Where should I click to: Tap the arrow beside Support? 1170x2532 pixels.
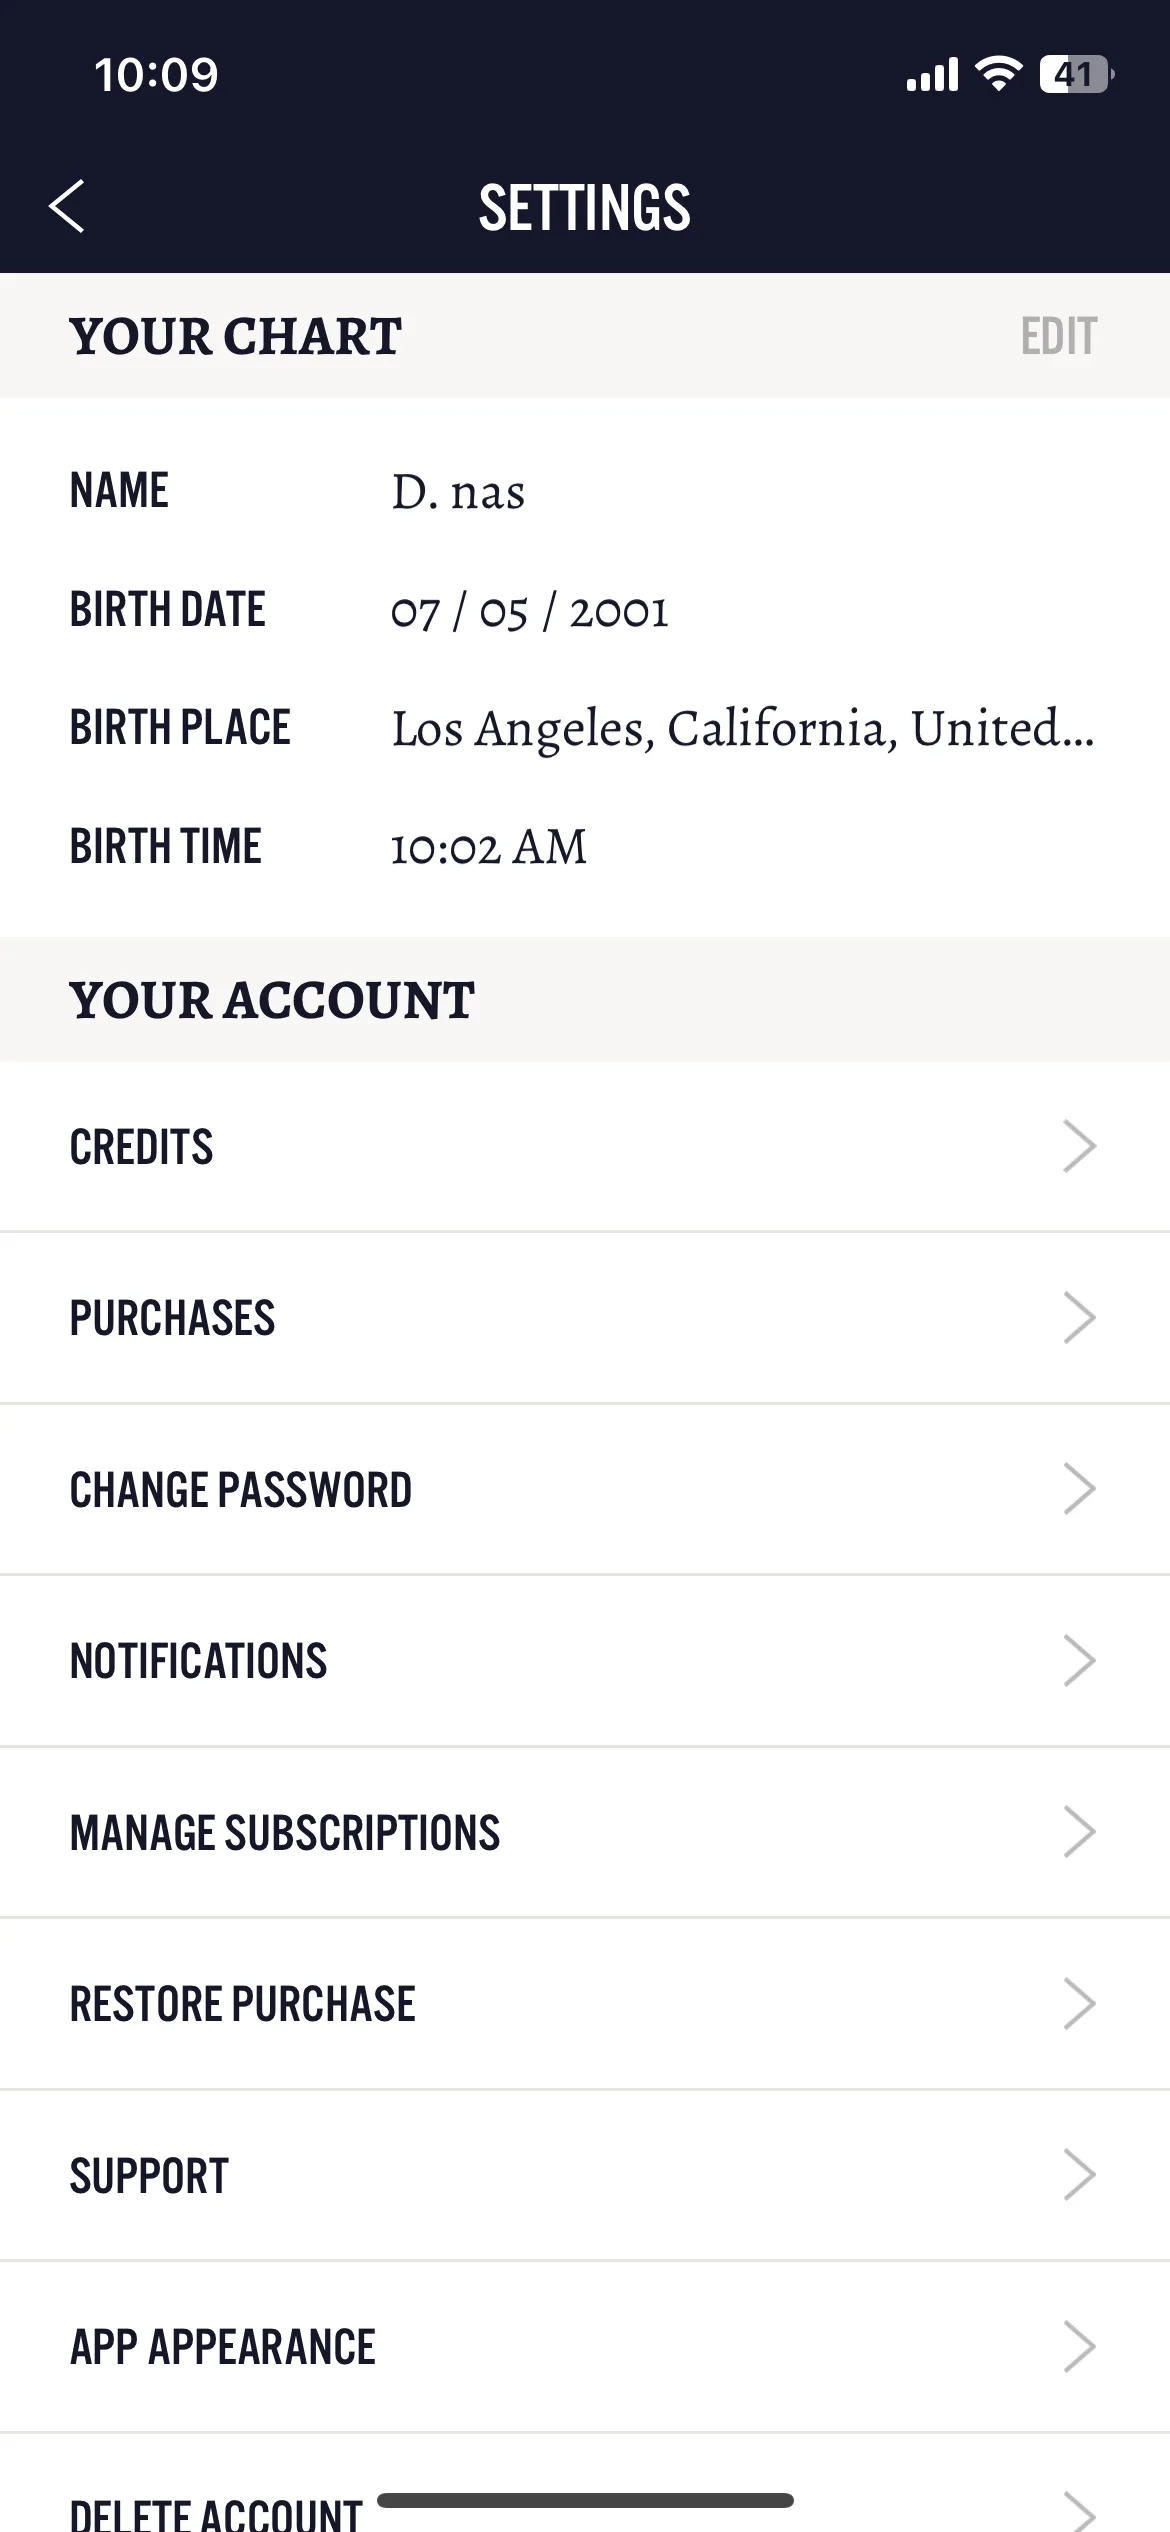[1079, 2175]
